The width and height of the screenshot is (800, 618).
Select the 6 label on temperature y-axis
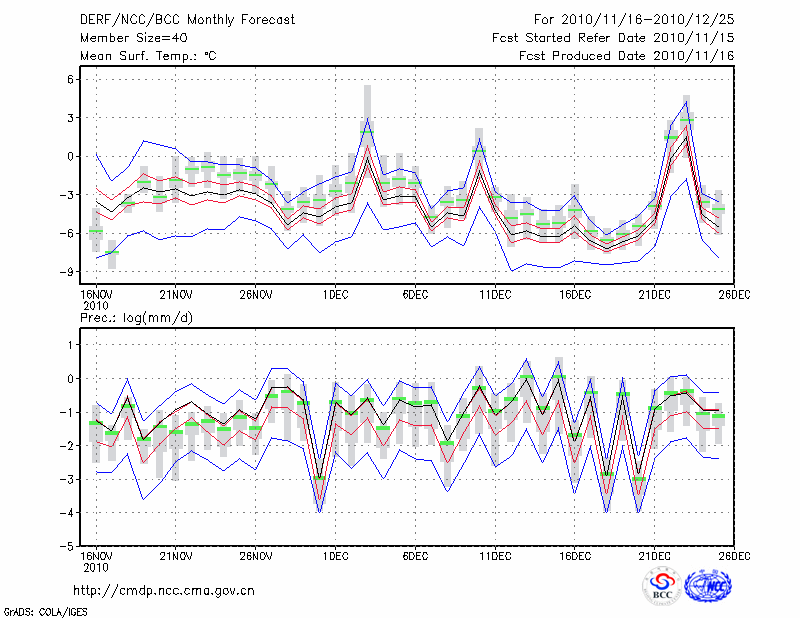71,79
